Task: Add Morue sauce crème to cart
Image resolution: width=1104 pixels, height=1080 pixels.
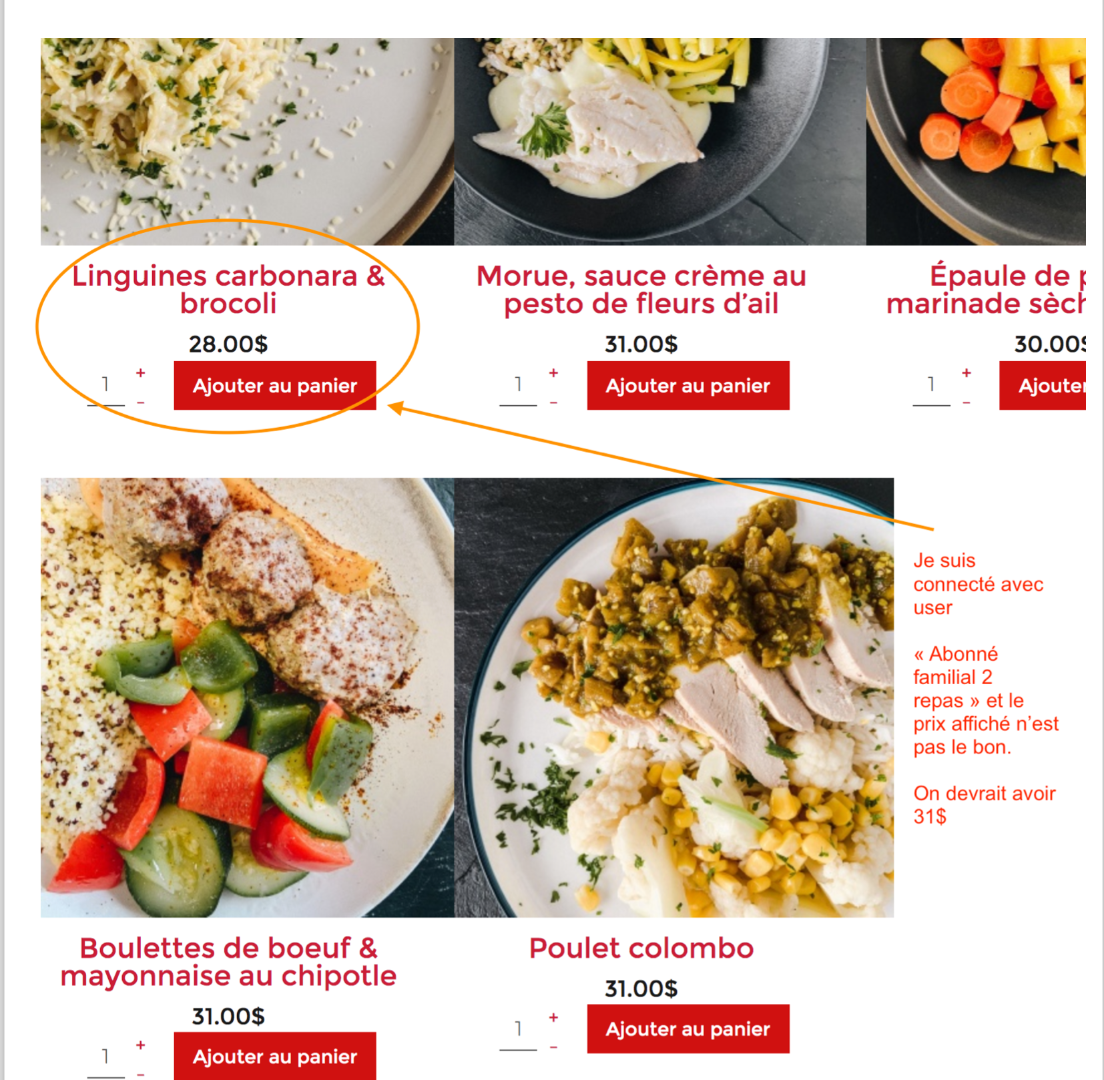Action: 688,385
